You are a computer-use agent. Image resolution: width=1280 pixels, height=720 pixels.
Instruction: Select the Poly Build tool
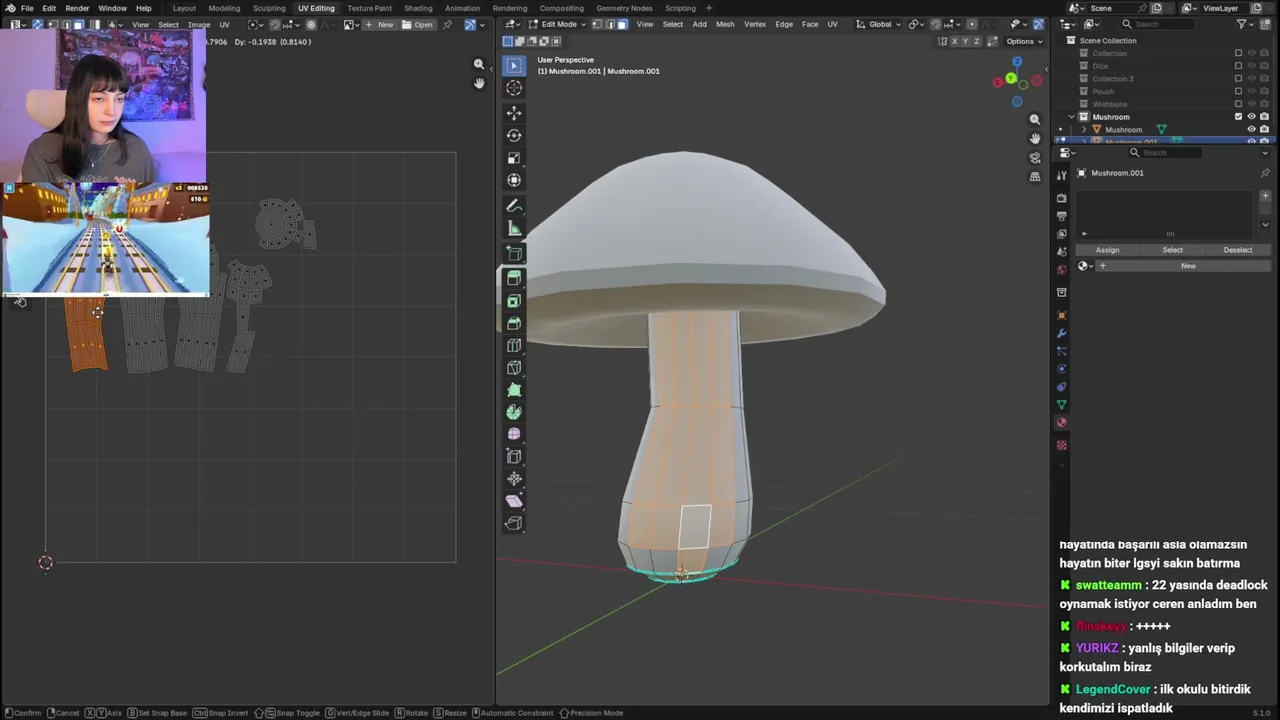(x=514, y=390)
